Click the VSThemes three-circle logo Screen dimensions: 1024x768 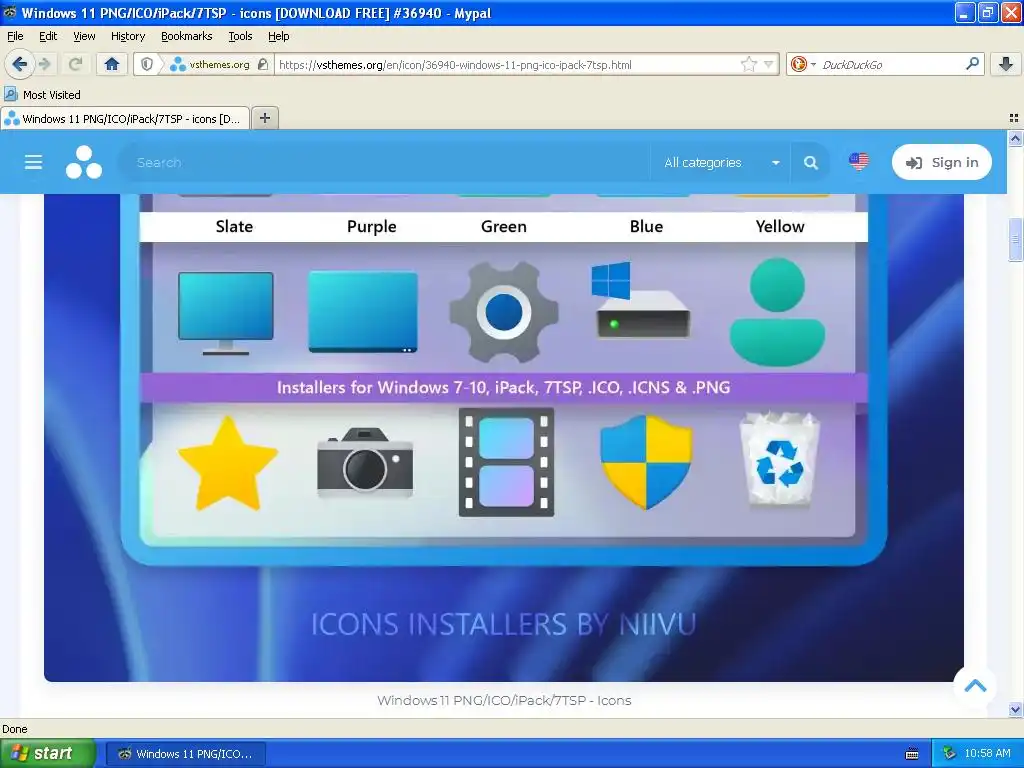click(x=84, y=162)
